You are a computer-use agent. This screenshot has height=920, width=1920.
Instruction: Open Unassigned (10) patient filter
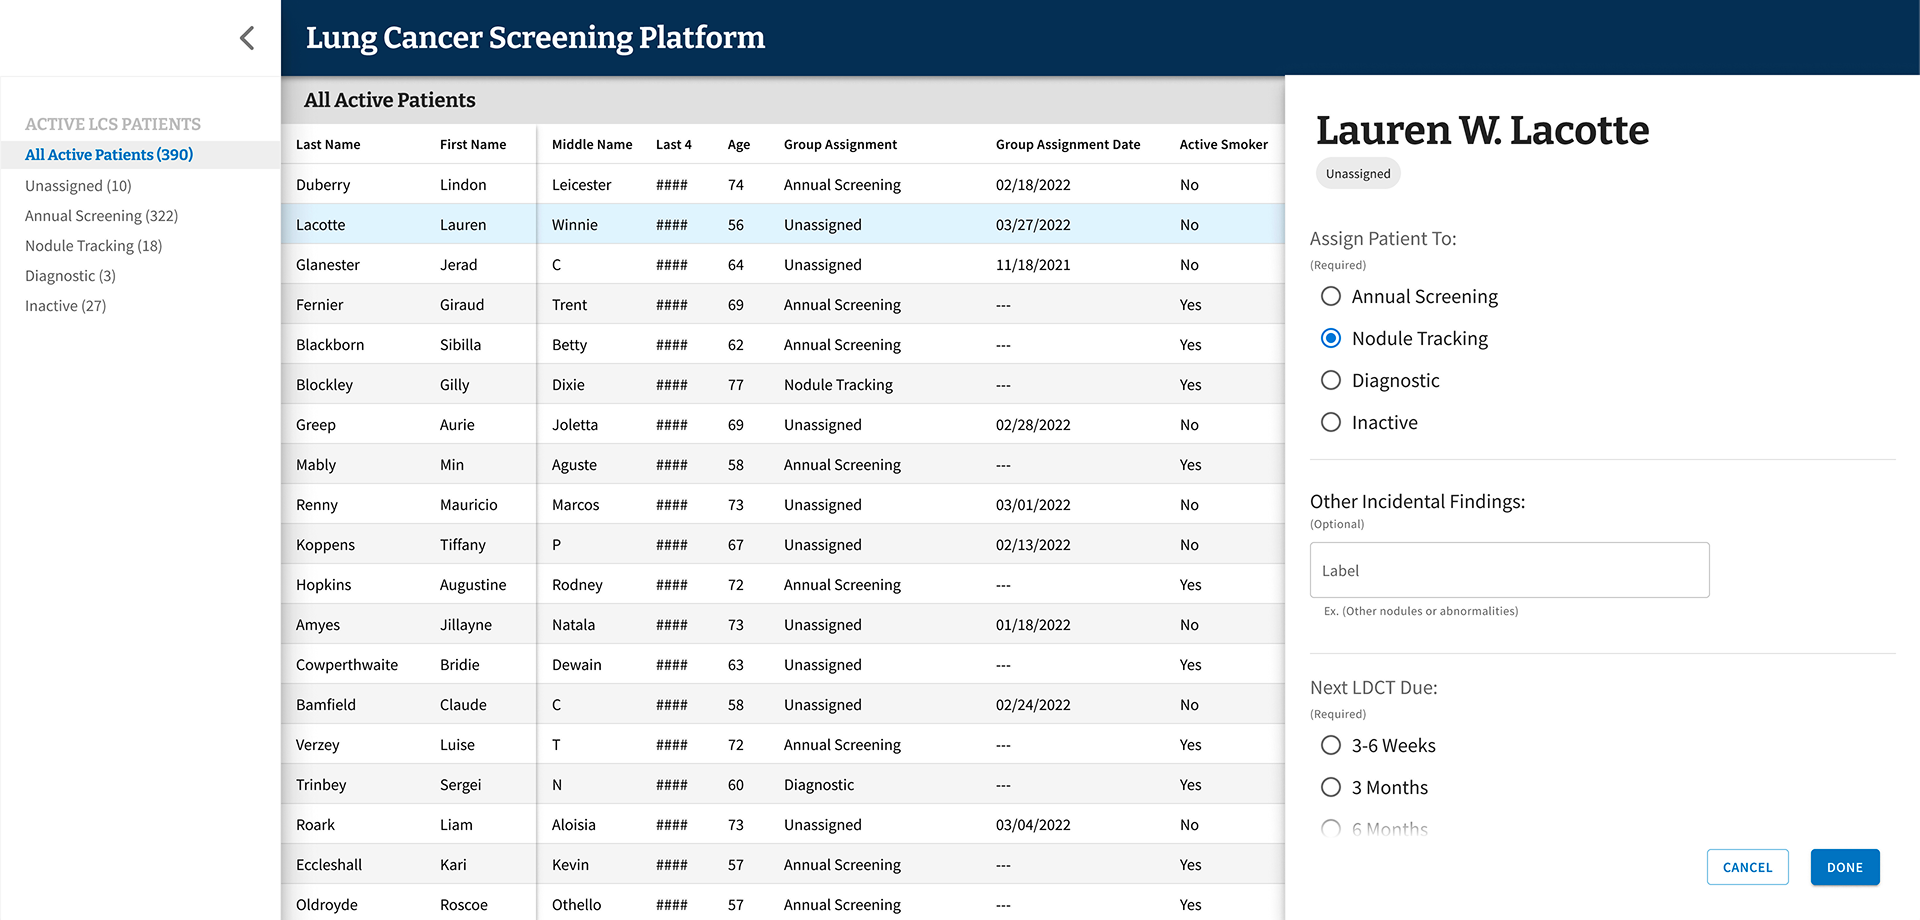[x=78, y=186]
